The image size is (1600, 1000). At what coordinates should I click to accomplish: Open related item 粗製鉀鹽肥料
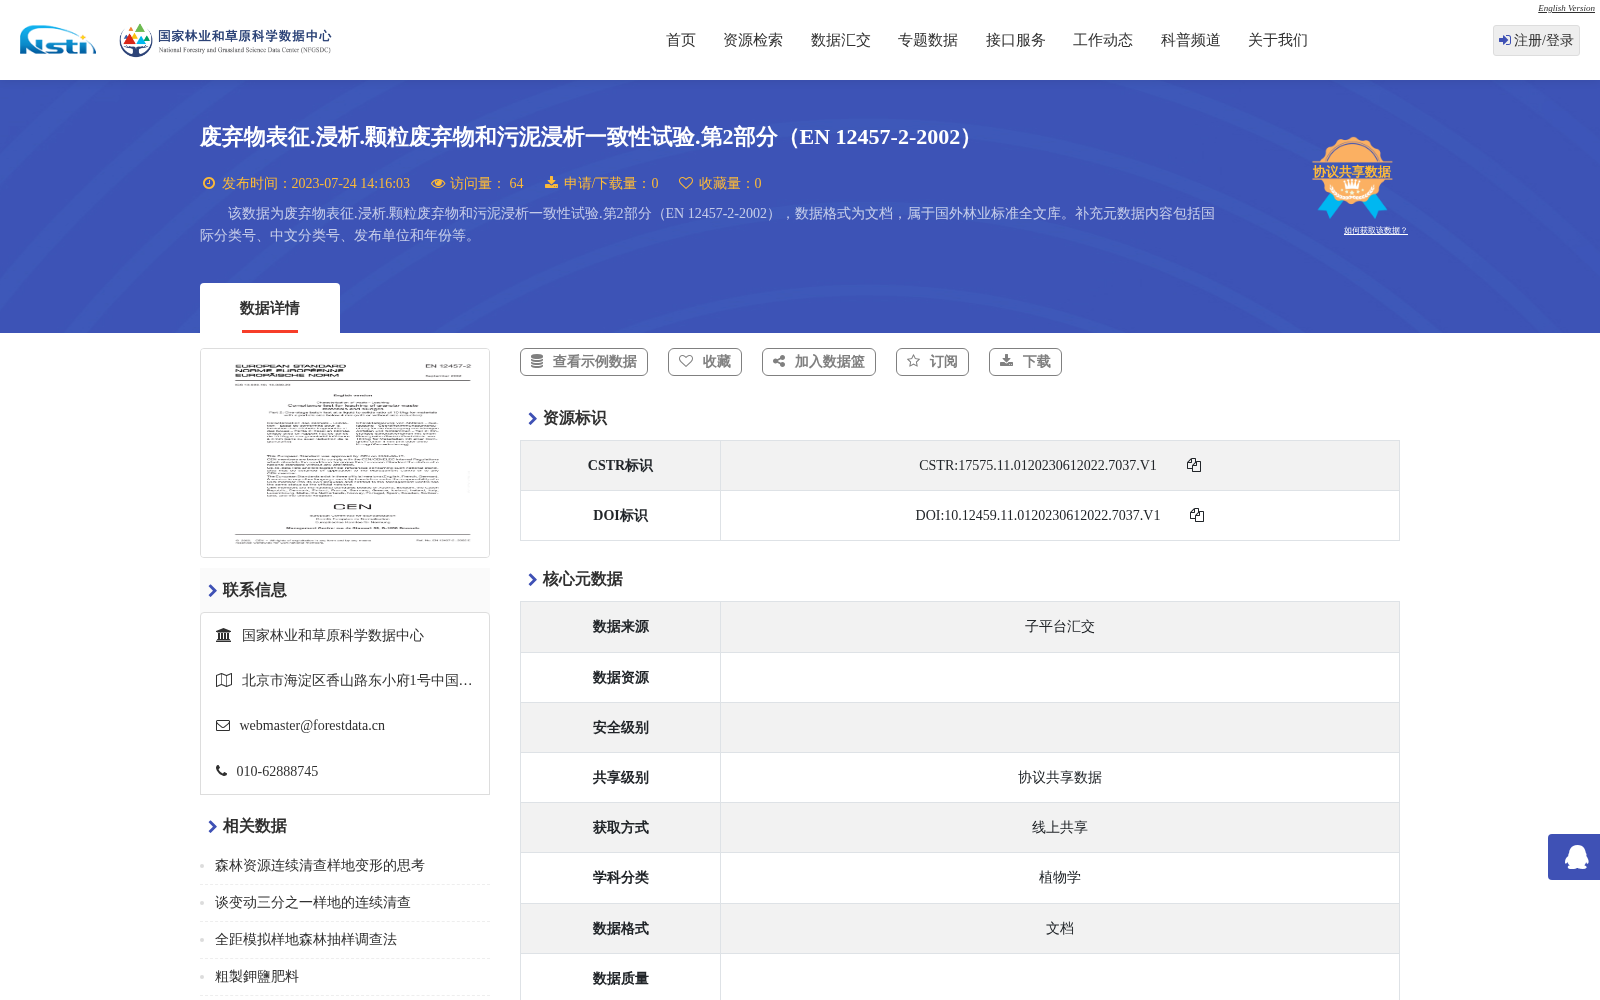click(x=257, y=977)
